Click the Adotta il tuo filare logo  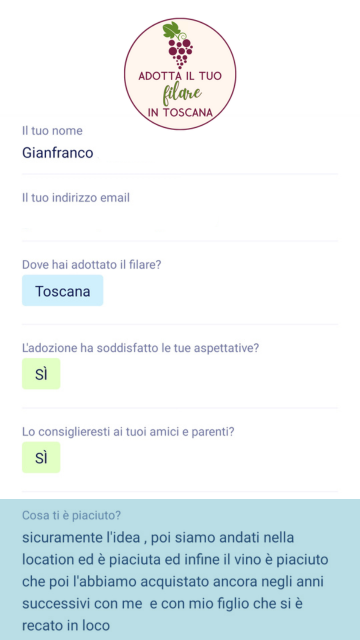click(180, 74)
